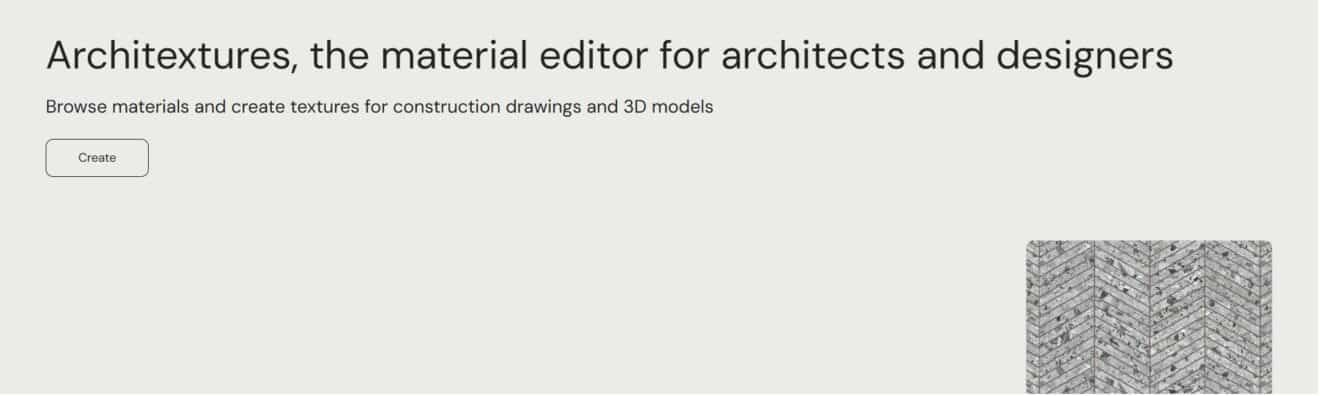
Task: Click the center seam of the herringbone texture
Action: [1149, 318]
